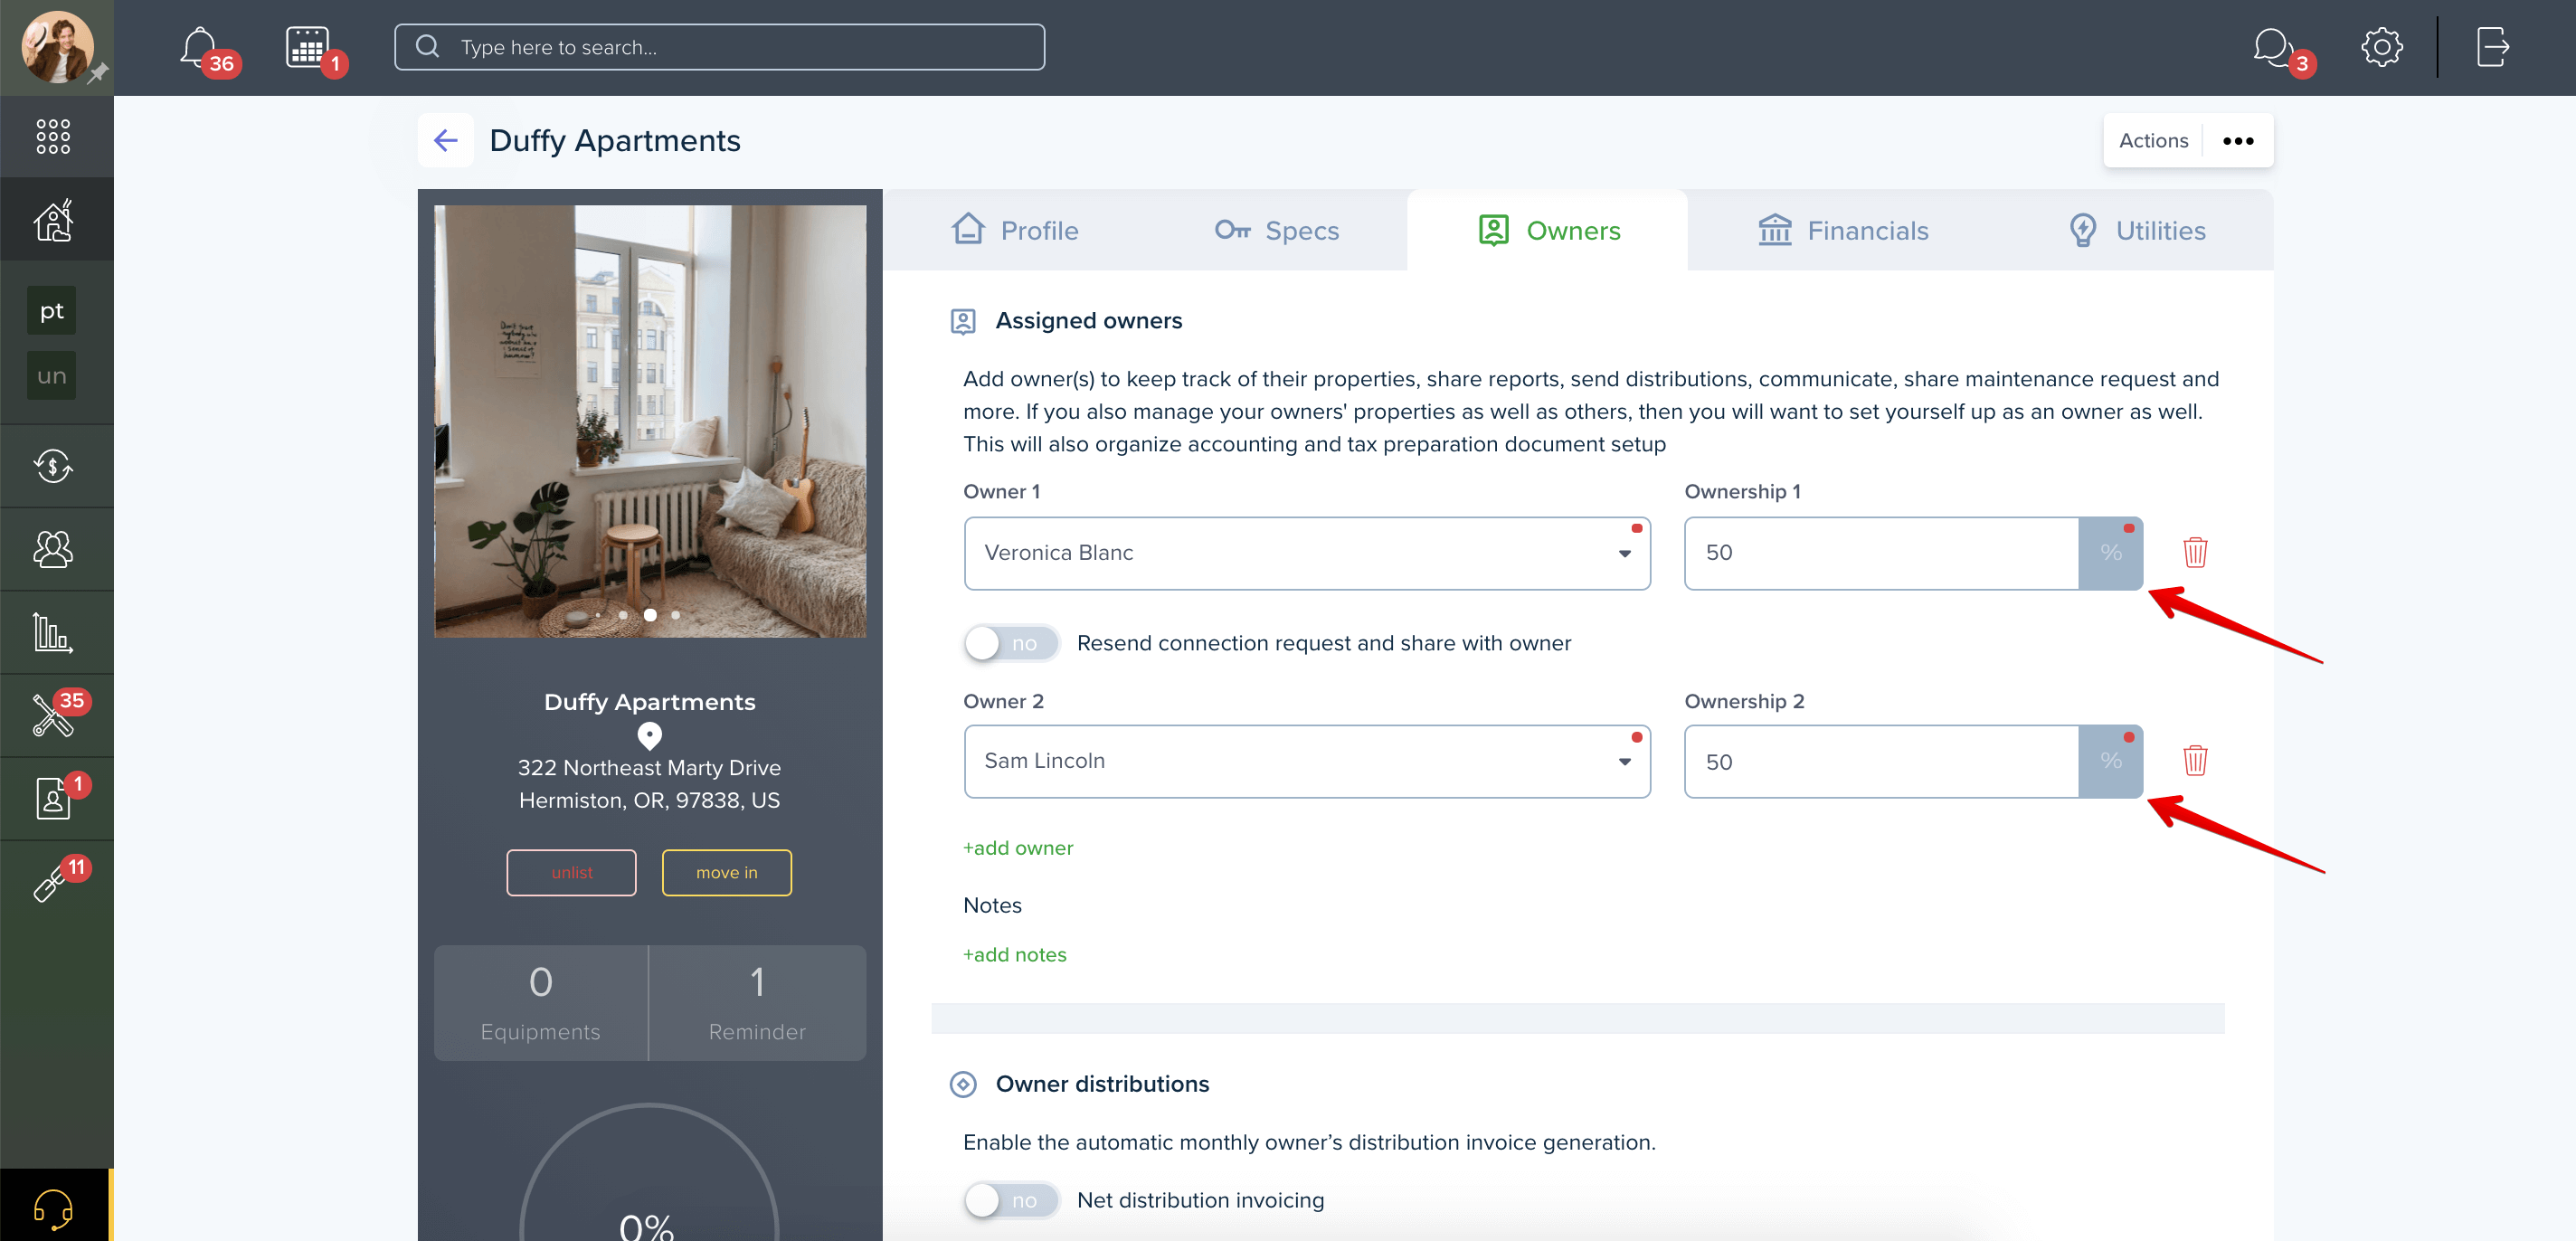
Task: Open the dashboard grid icon in sidebar
Action: pyautogui.click(x=53, y=136)
